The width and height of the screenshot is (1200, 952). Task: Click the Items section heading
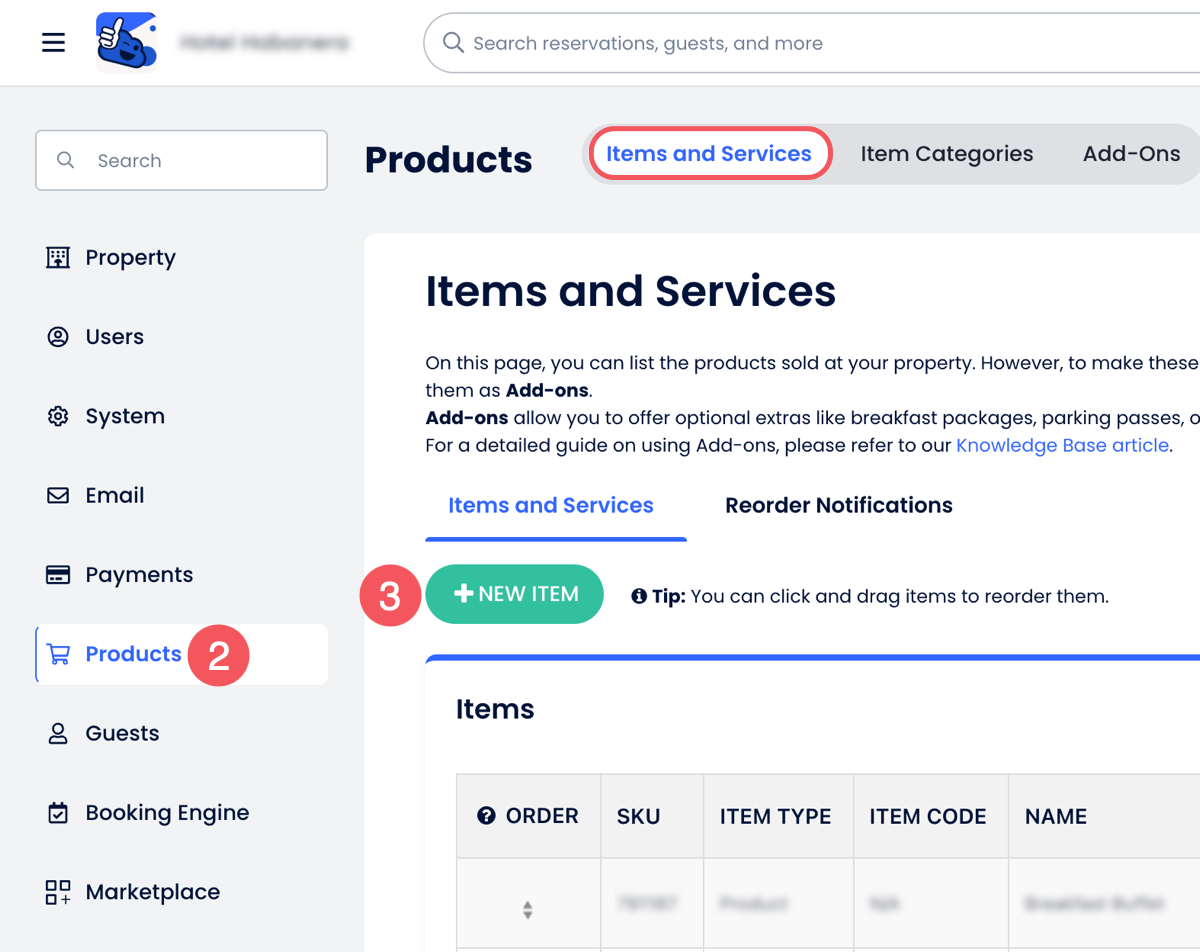(495, 709)
